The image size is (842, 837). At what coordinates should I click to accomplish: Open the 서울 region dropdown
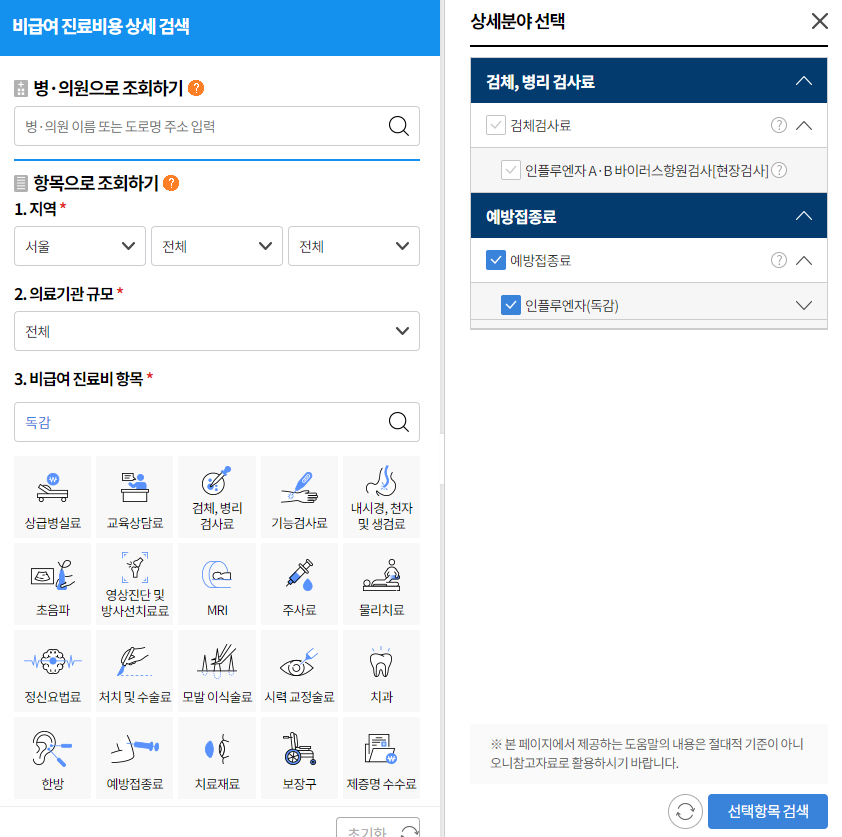79,246
